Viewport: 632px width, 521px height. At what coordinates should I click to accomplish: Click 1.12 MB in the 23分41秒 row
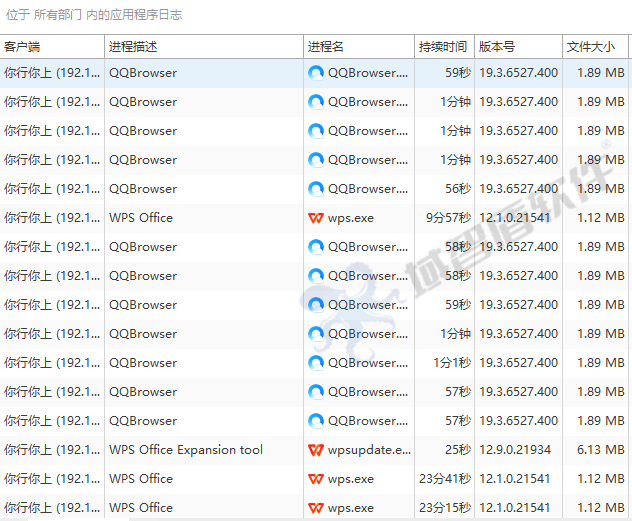tap(601, 479)
